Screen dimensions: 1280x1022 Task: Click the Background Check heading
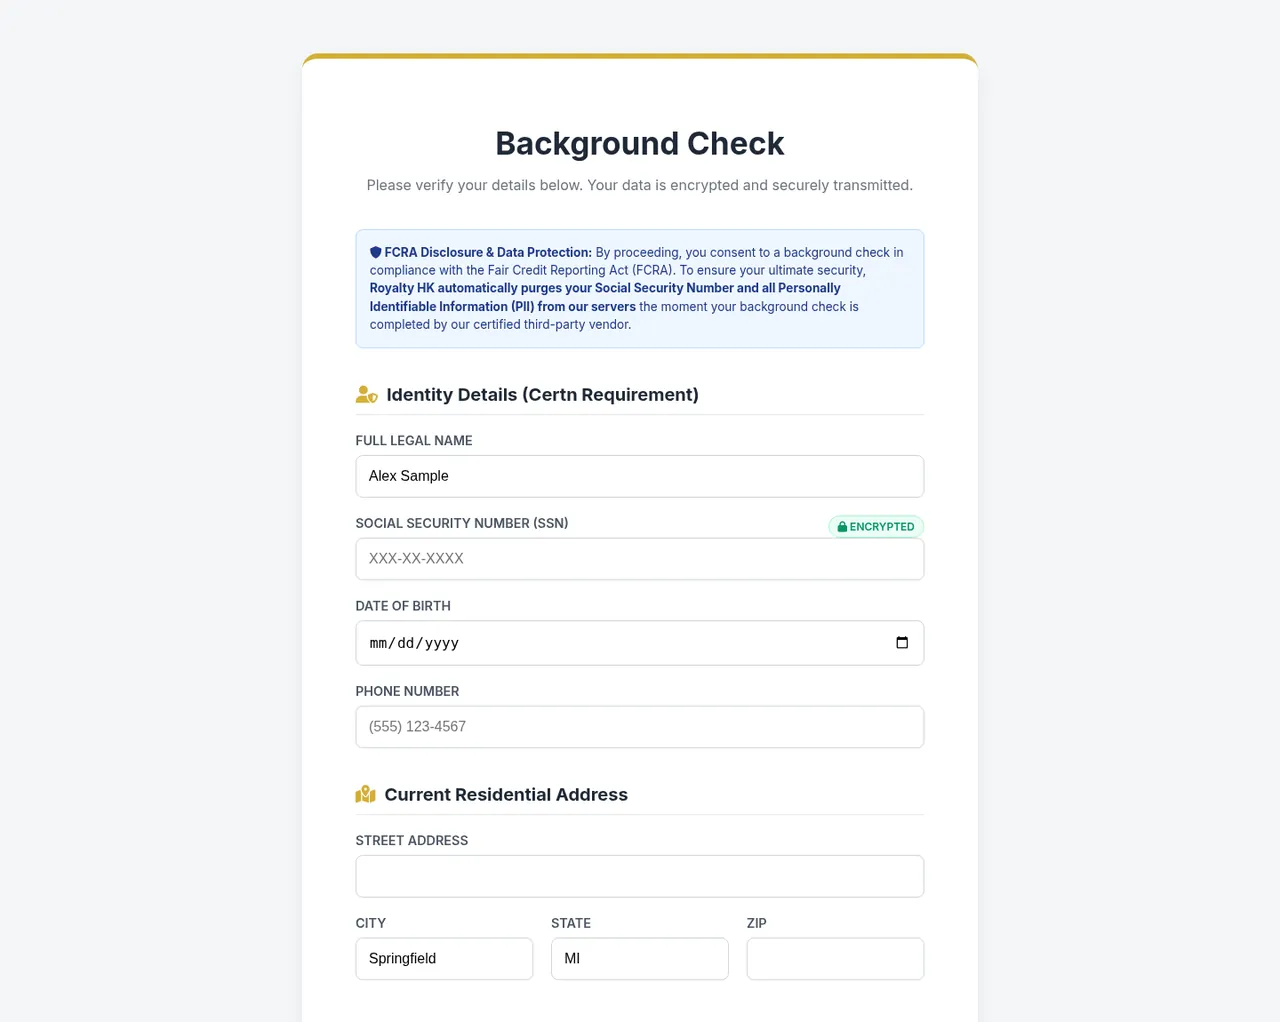click(x=640, y=144)
